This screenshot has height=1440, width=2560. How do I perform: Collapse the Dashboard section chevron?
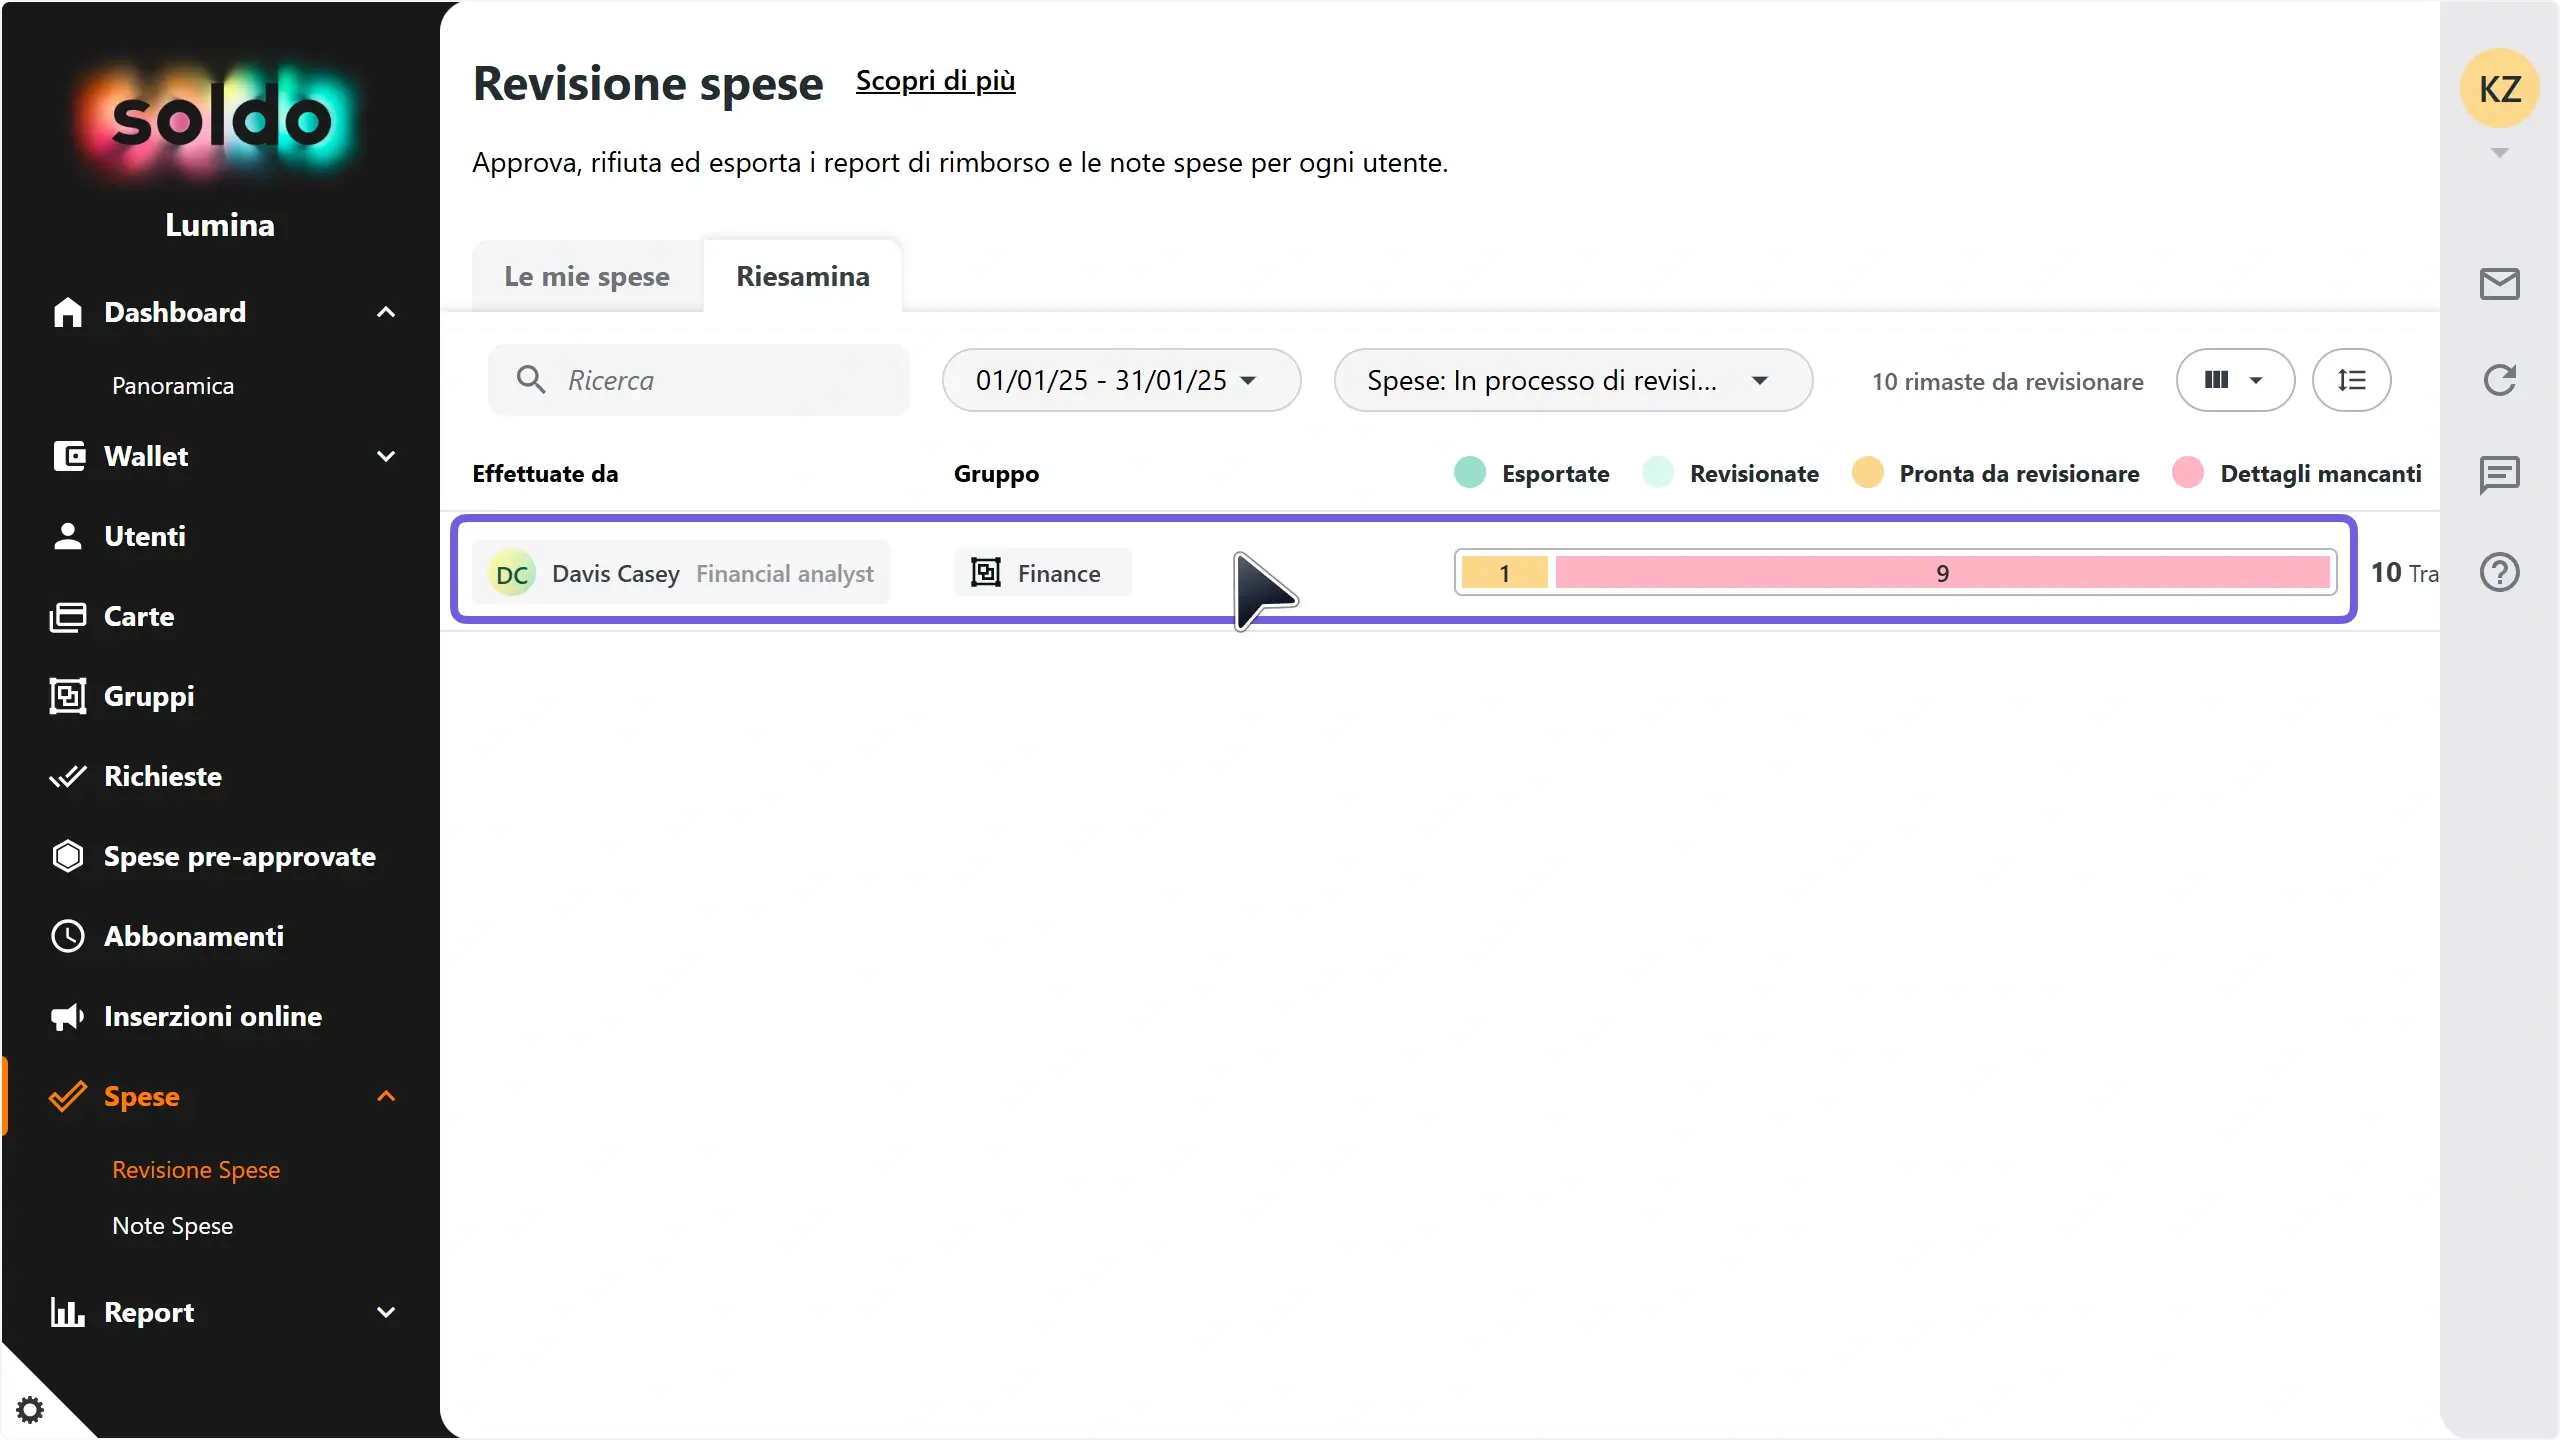386,312
